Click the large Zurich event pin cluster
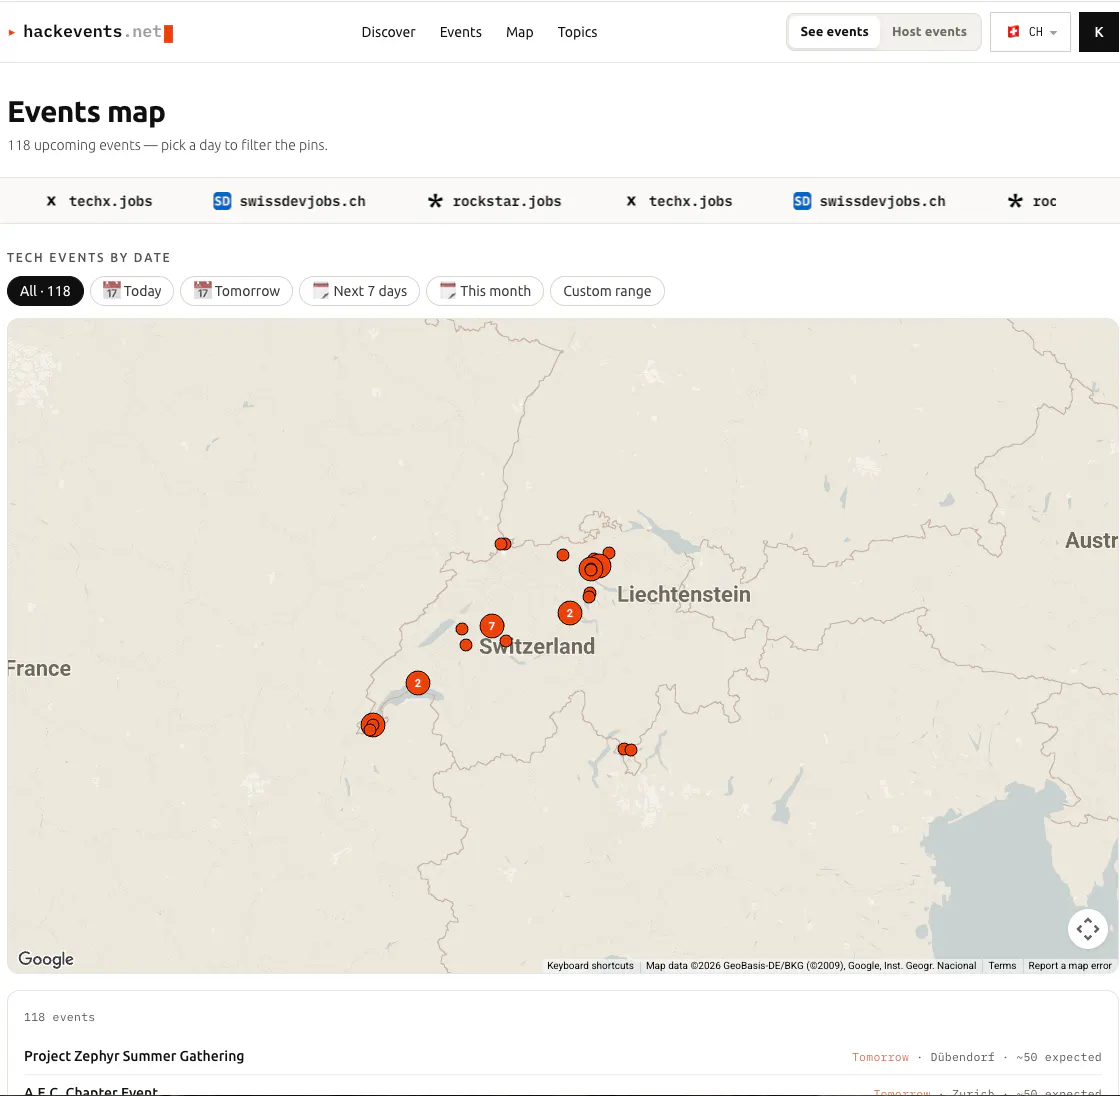 pyautogui.click(x=593, y=567)
